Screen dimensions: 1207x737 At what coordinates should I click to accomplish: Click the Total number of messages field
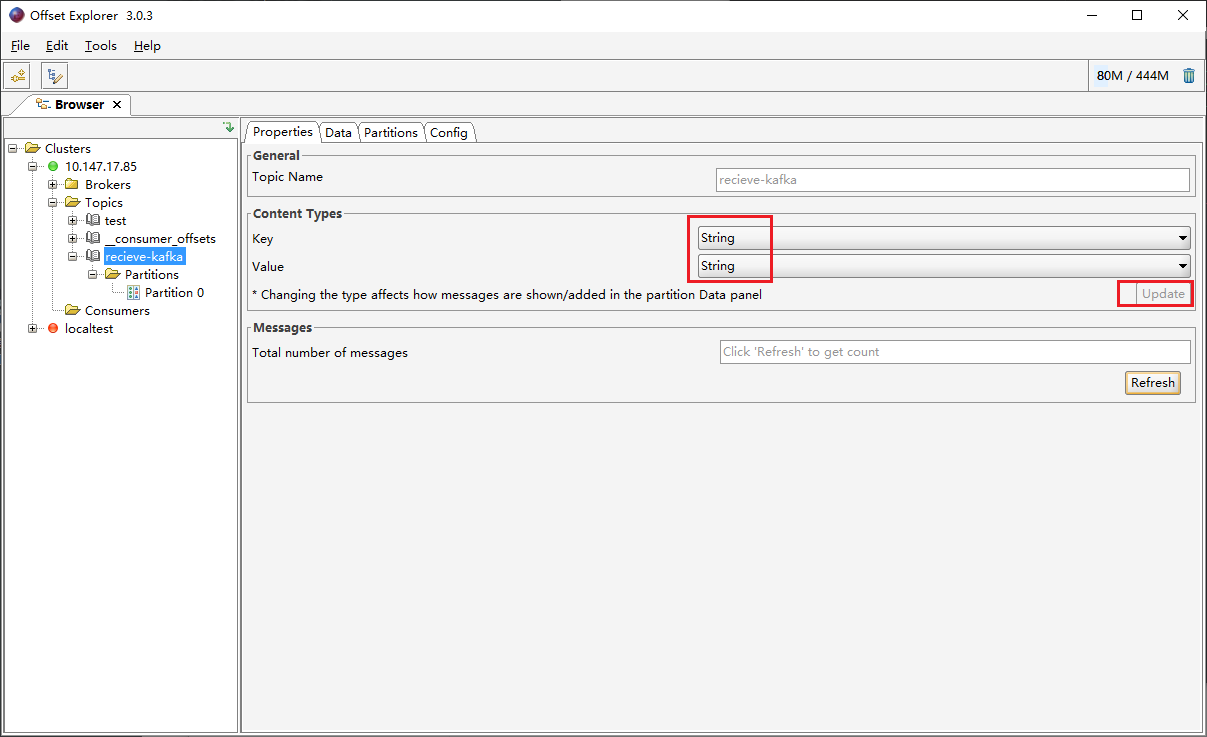click(x=955, y=352)
